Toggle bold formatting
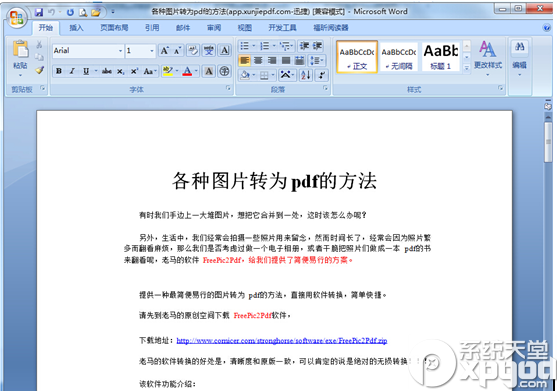557x391 pixels. click(59, 71)
